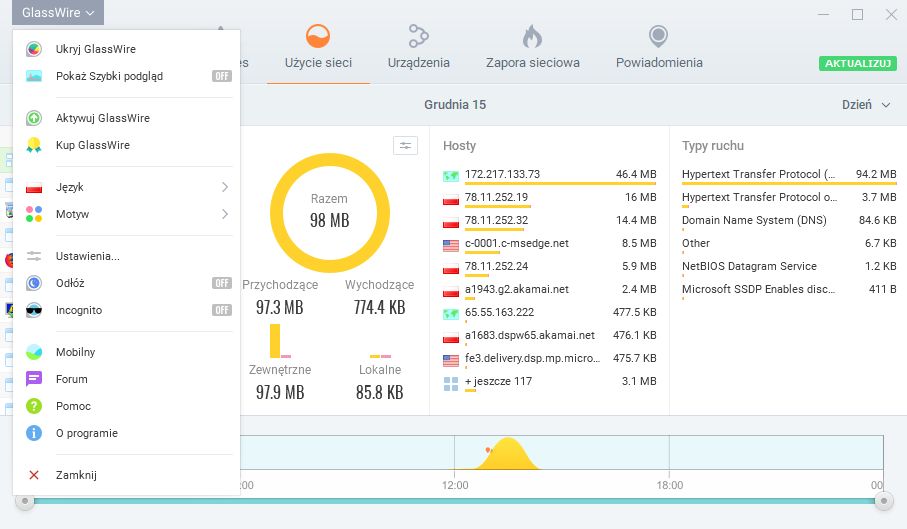The image size is (907, 529).
Task: Select host a1943.g2.akamai.net
Action: tap(550, 290)
